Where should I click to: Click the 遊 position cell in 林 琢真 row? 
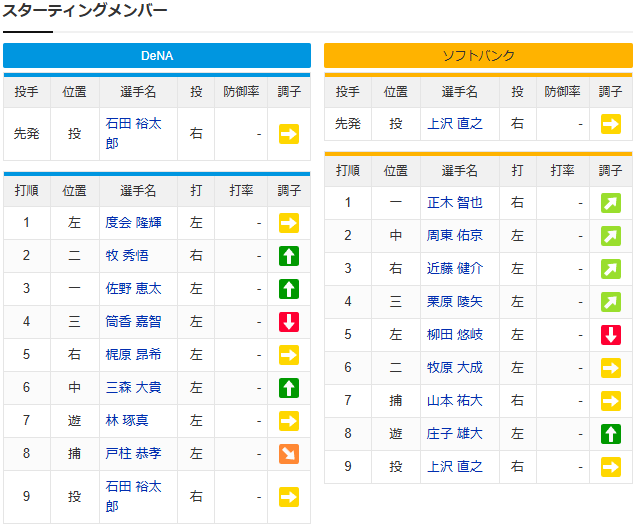coord(74,421)
